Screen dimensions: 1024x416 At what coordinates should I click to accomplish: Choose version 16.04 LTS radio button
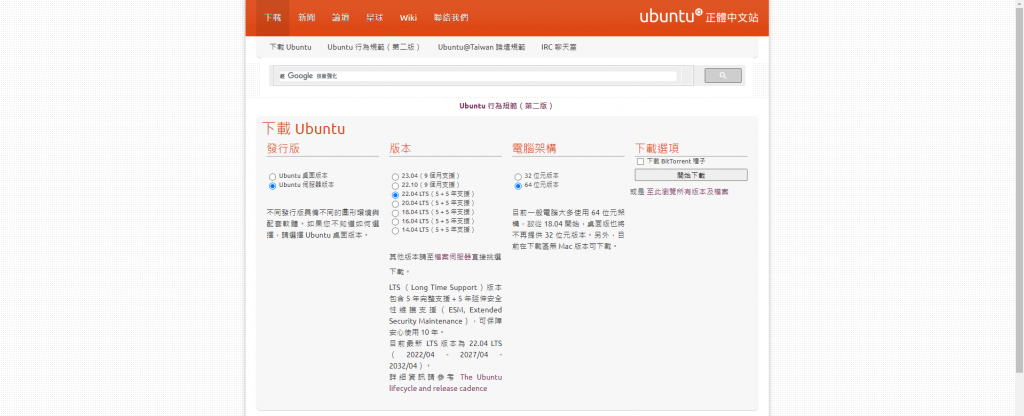[x=395, y=221]
